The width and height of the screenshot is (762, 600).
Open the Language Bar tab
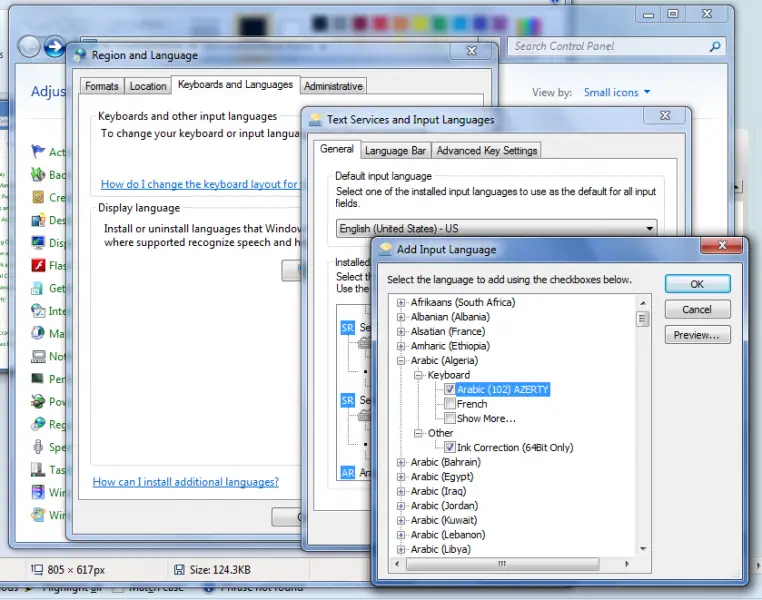(x=395, y=151)
